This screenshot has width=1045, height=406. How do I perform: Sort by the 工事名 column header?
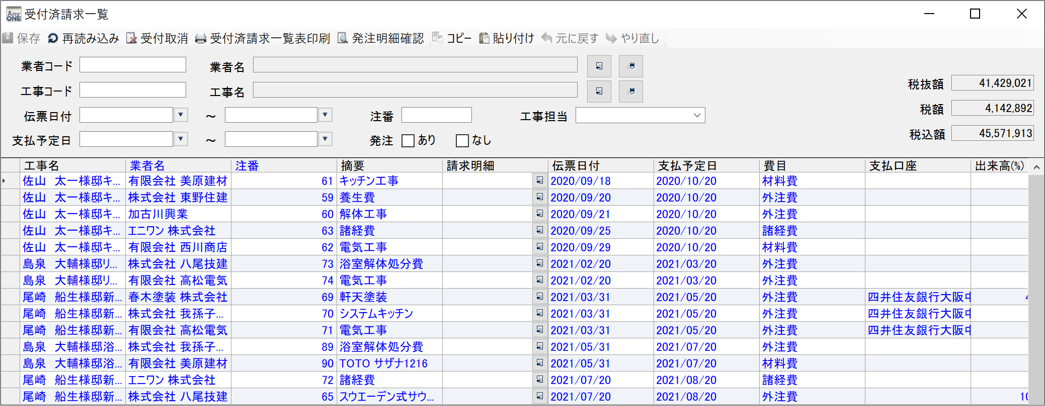pos(72,165)
